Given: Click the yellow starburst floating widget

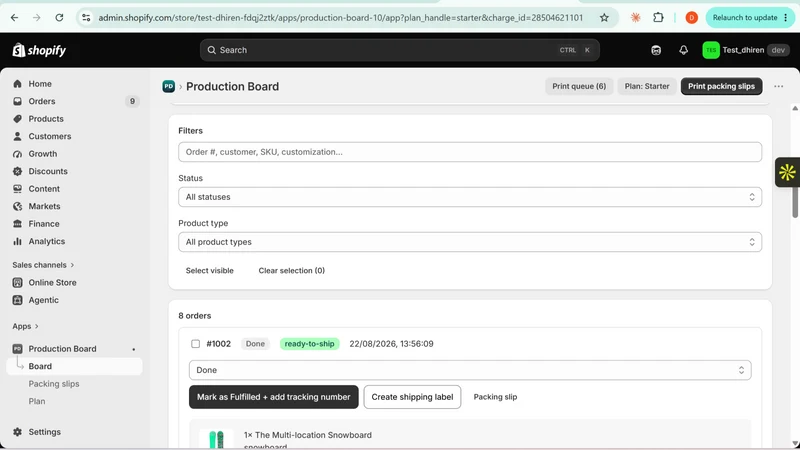Looking at the screenshot, I should click(x=787, y=172).
